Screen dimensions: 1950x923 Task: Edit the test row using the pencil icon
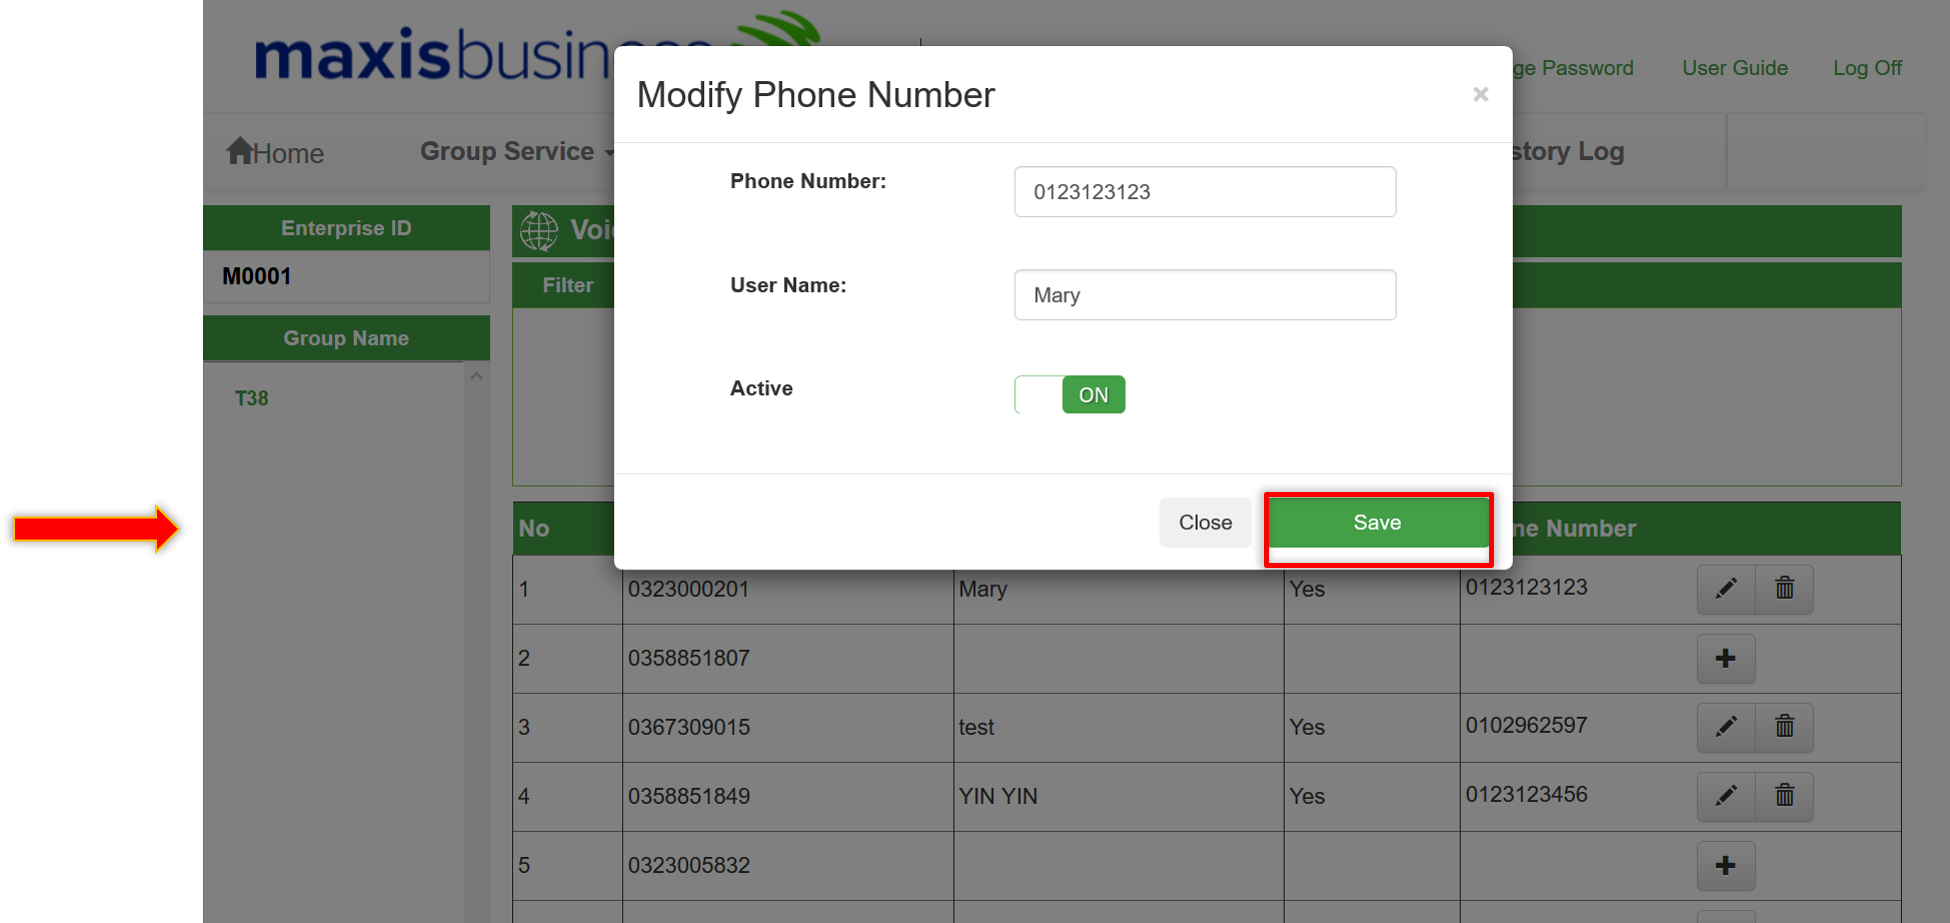[1726, 726]
